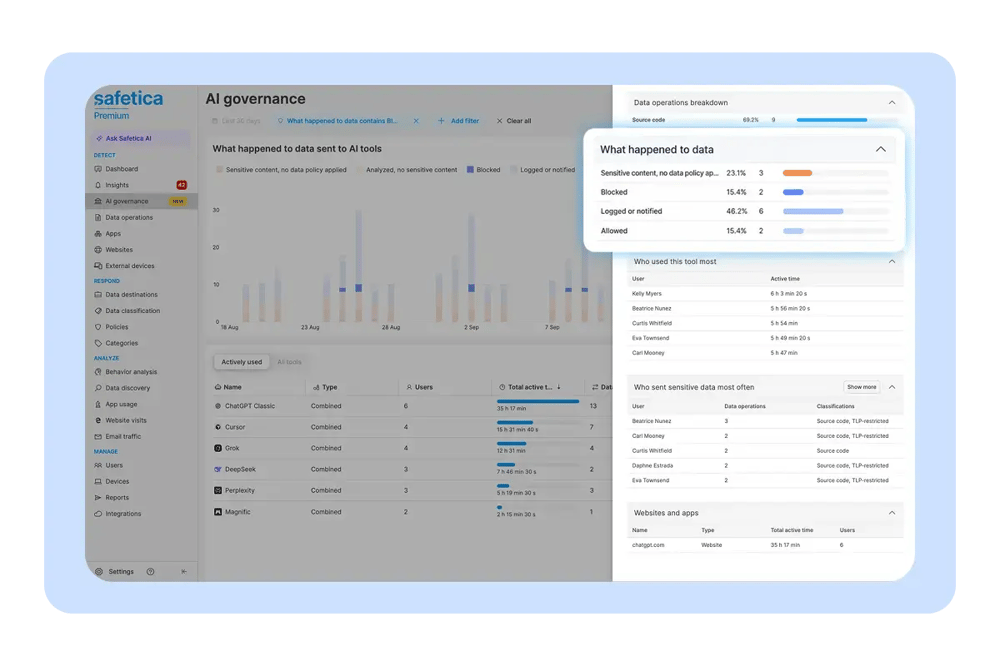Image resolution: width=1000 pixels, height=666 pixels.
Task: Switch to the All tools tab
Action: 289,362
